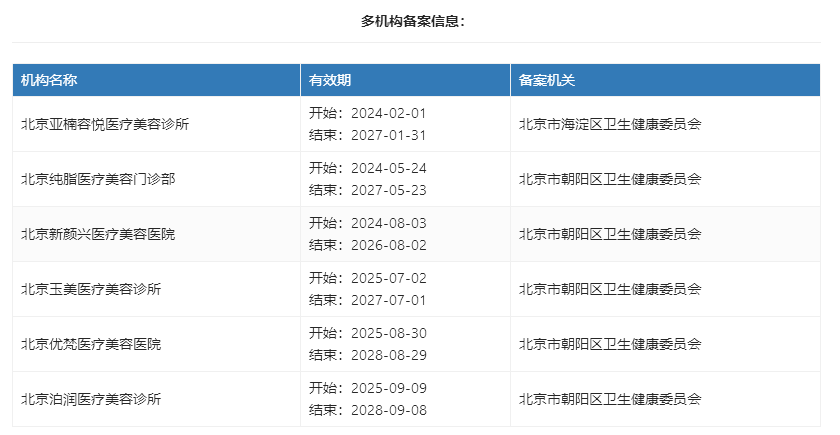Click start date 2025-09-09
Image resolution: width=840 pixels, height=435 pixels.
[x=388, y=388]
